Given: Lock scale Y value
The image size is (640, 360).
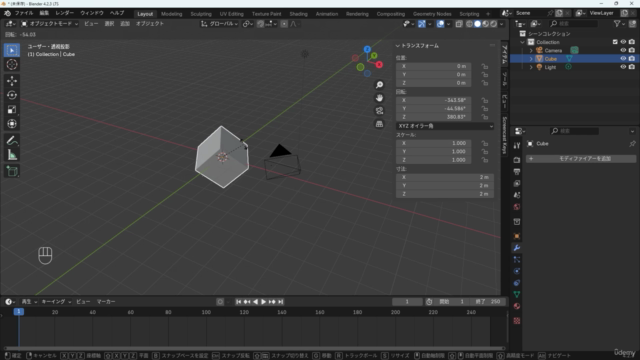Looking at the screenshot, I should pos(484,151).
